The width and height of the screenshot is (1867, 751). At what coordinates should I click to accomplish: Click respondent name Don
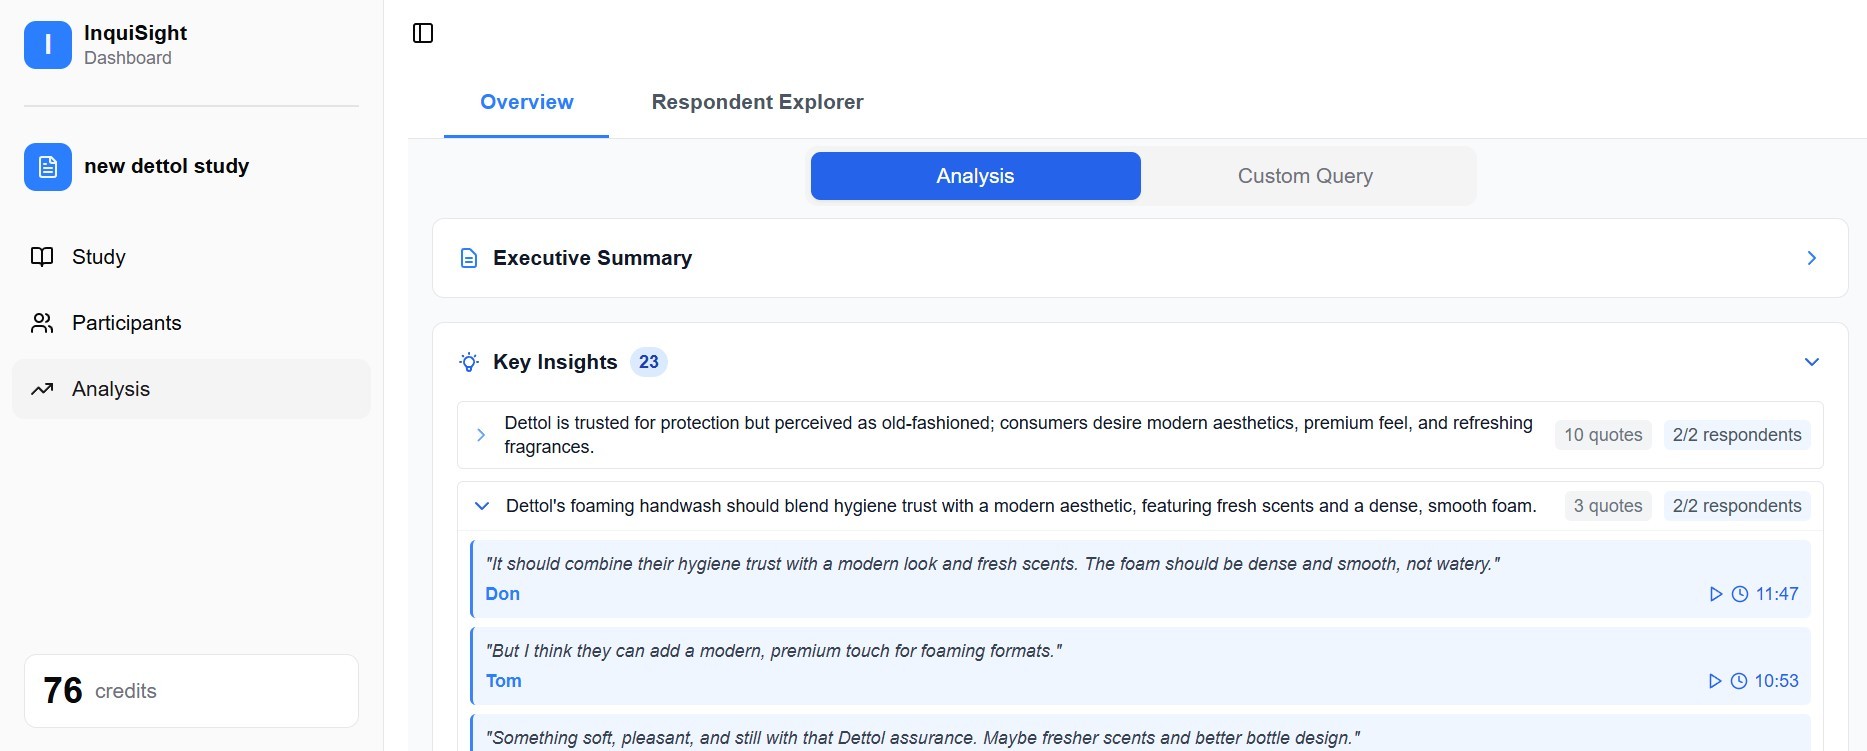point(502,594)
